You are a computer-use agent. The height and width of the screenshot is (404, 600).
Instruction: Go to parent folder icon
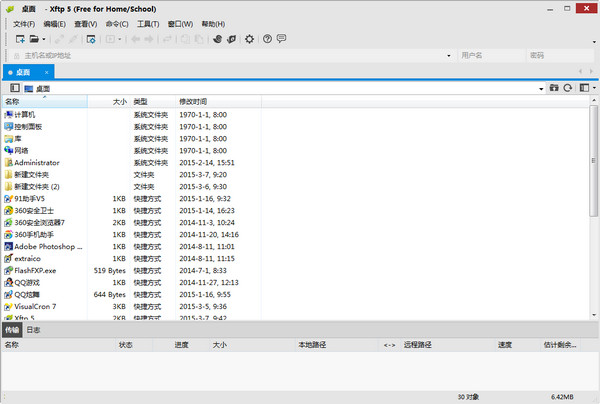point(553,88)
